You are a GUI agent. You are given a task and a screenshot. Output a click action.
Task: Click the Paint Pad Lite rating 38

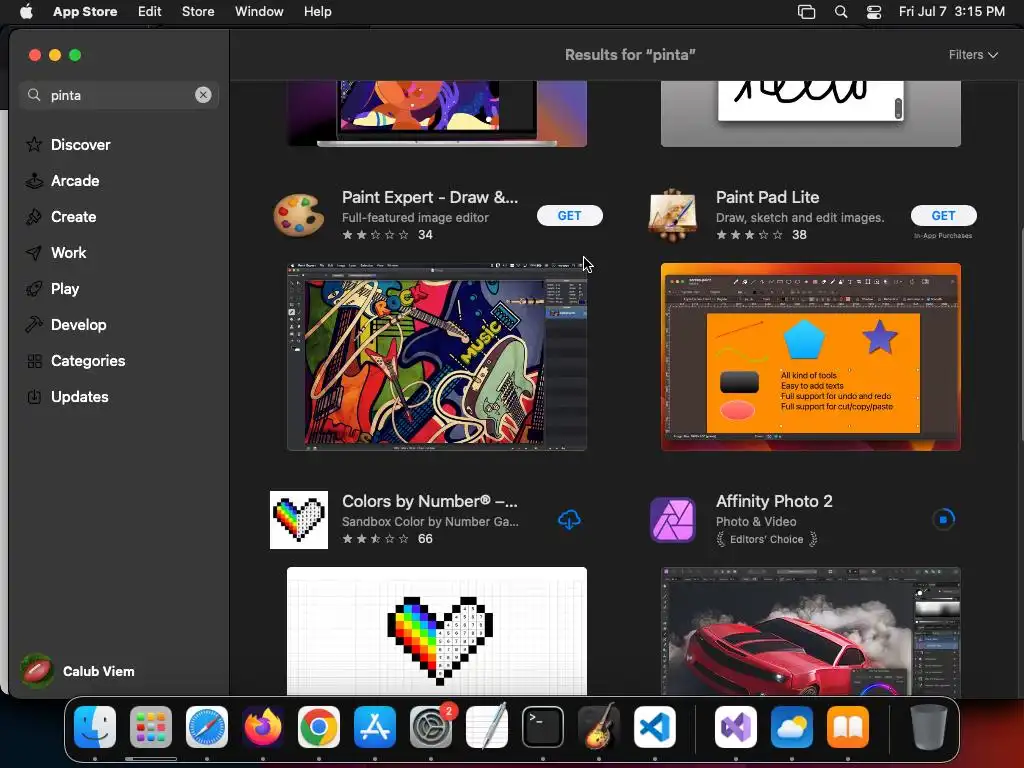click(x=799, y=234)
